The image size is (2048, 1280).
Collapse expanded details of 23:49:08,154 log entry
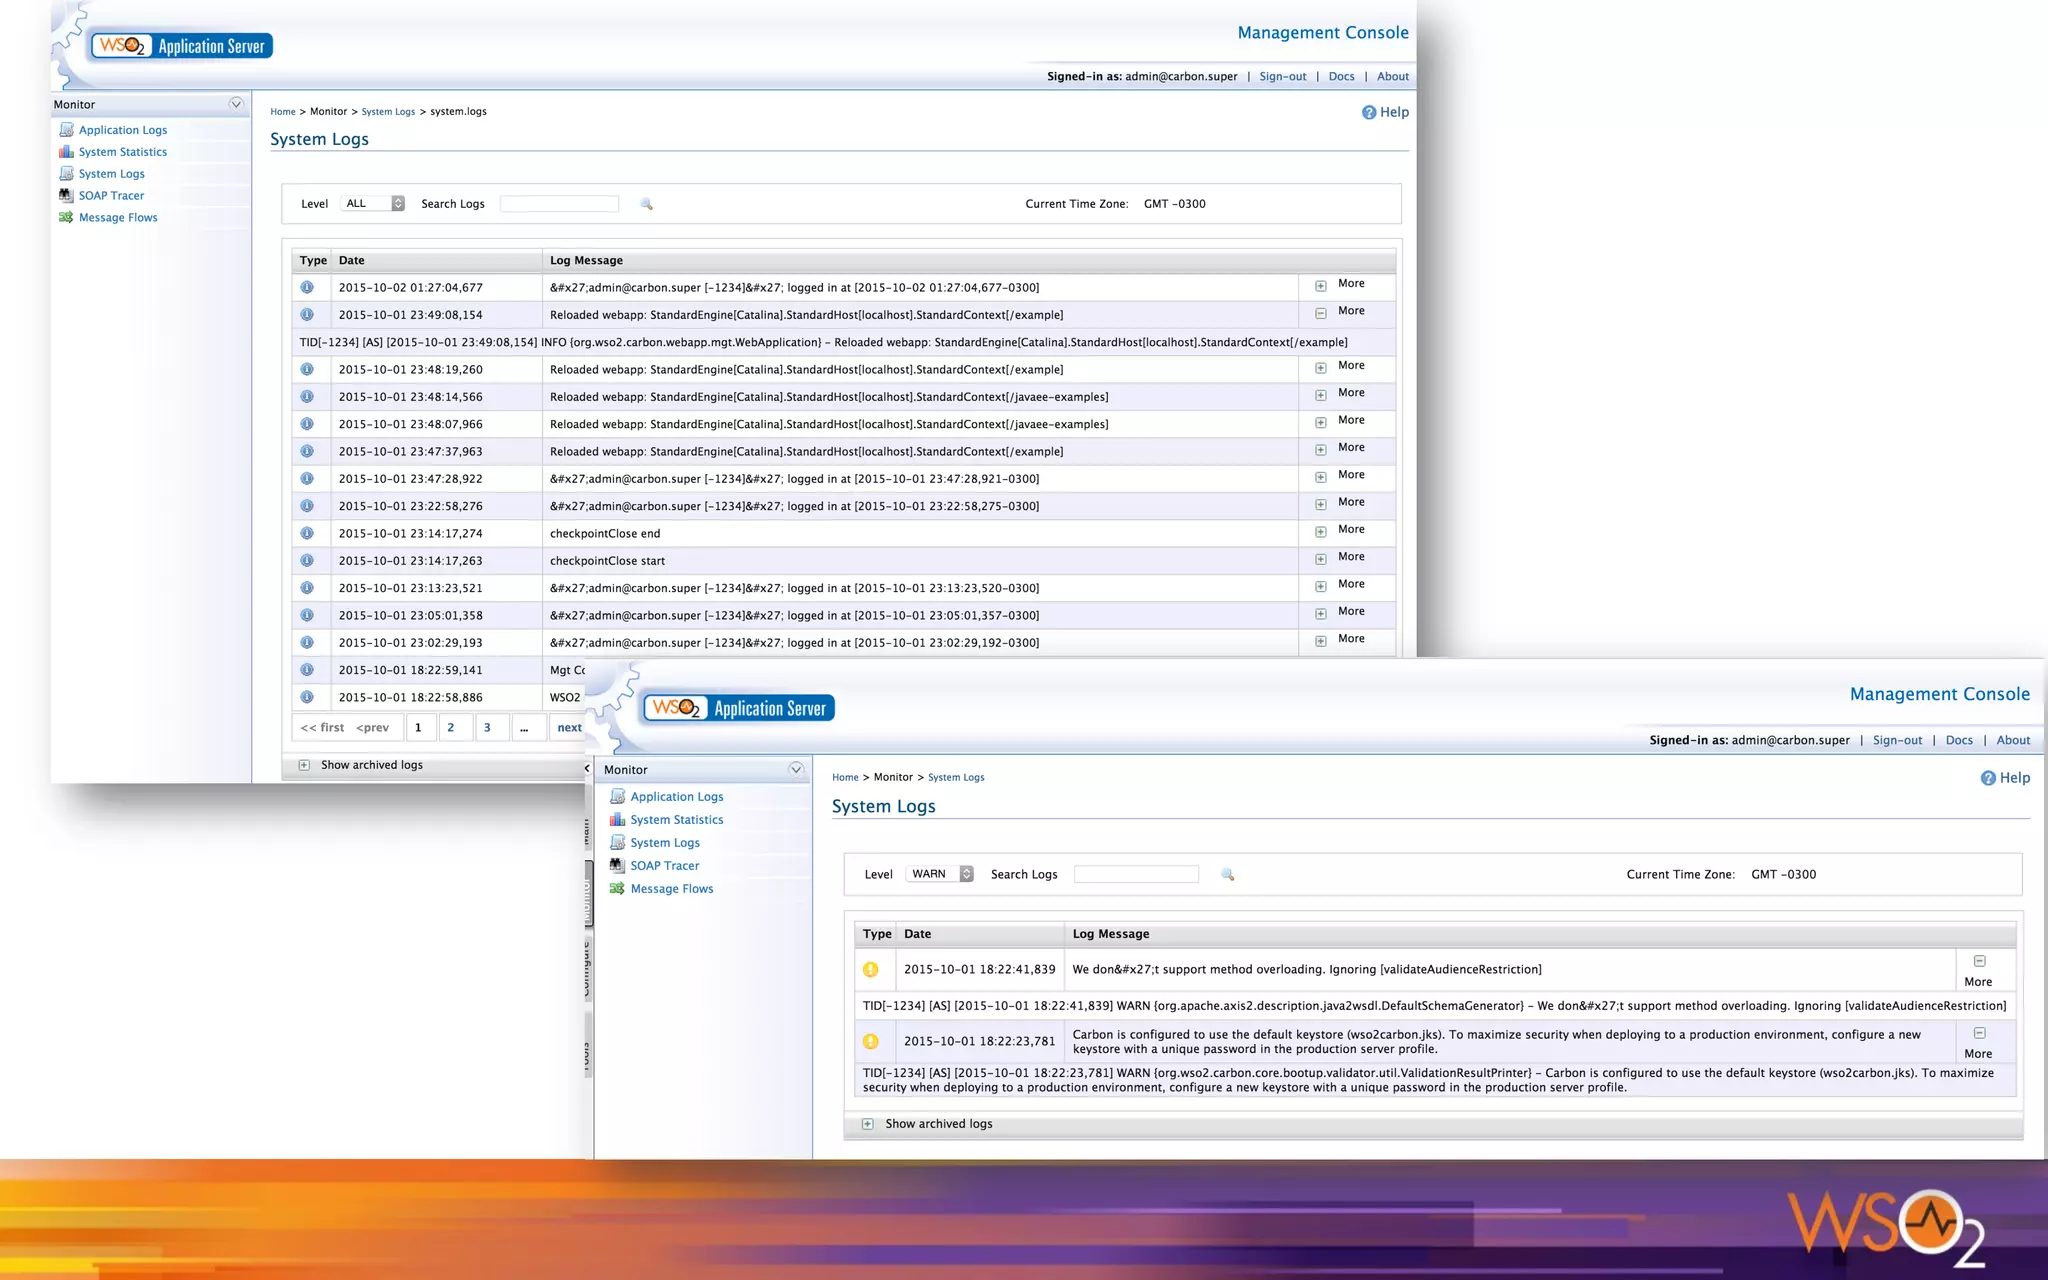(1320, 313)
